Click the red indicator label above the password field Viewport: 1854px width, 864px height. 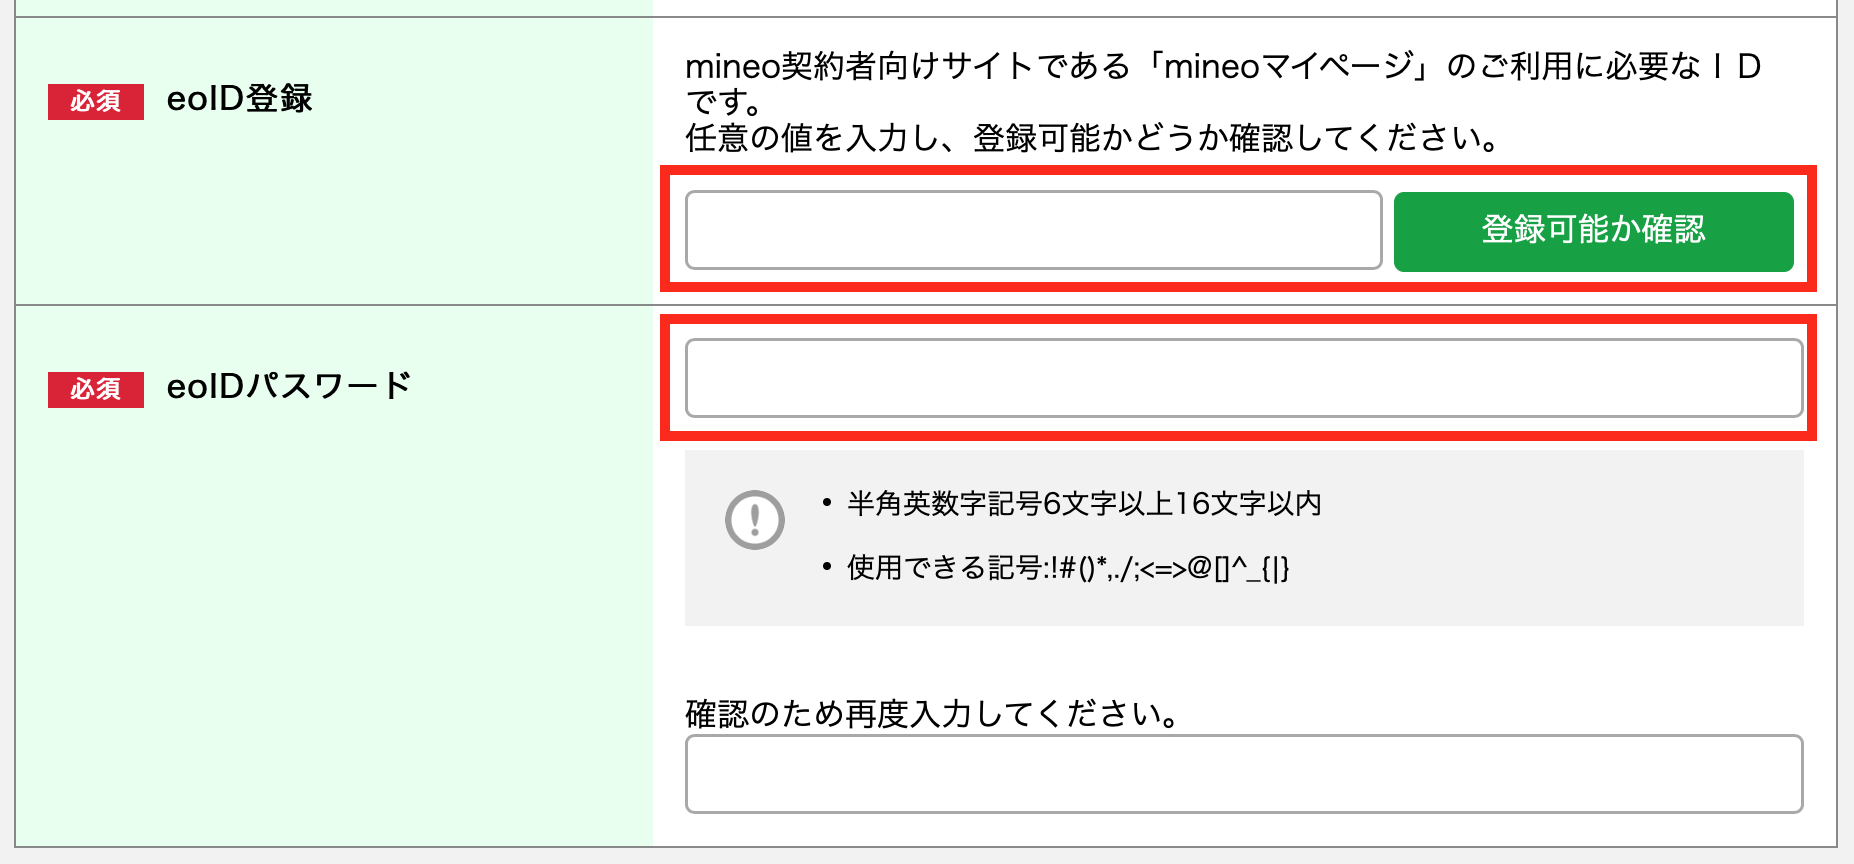point(95,389)
